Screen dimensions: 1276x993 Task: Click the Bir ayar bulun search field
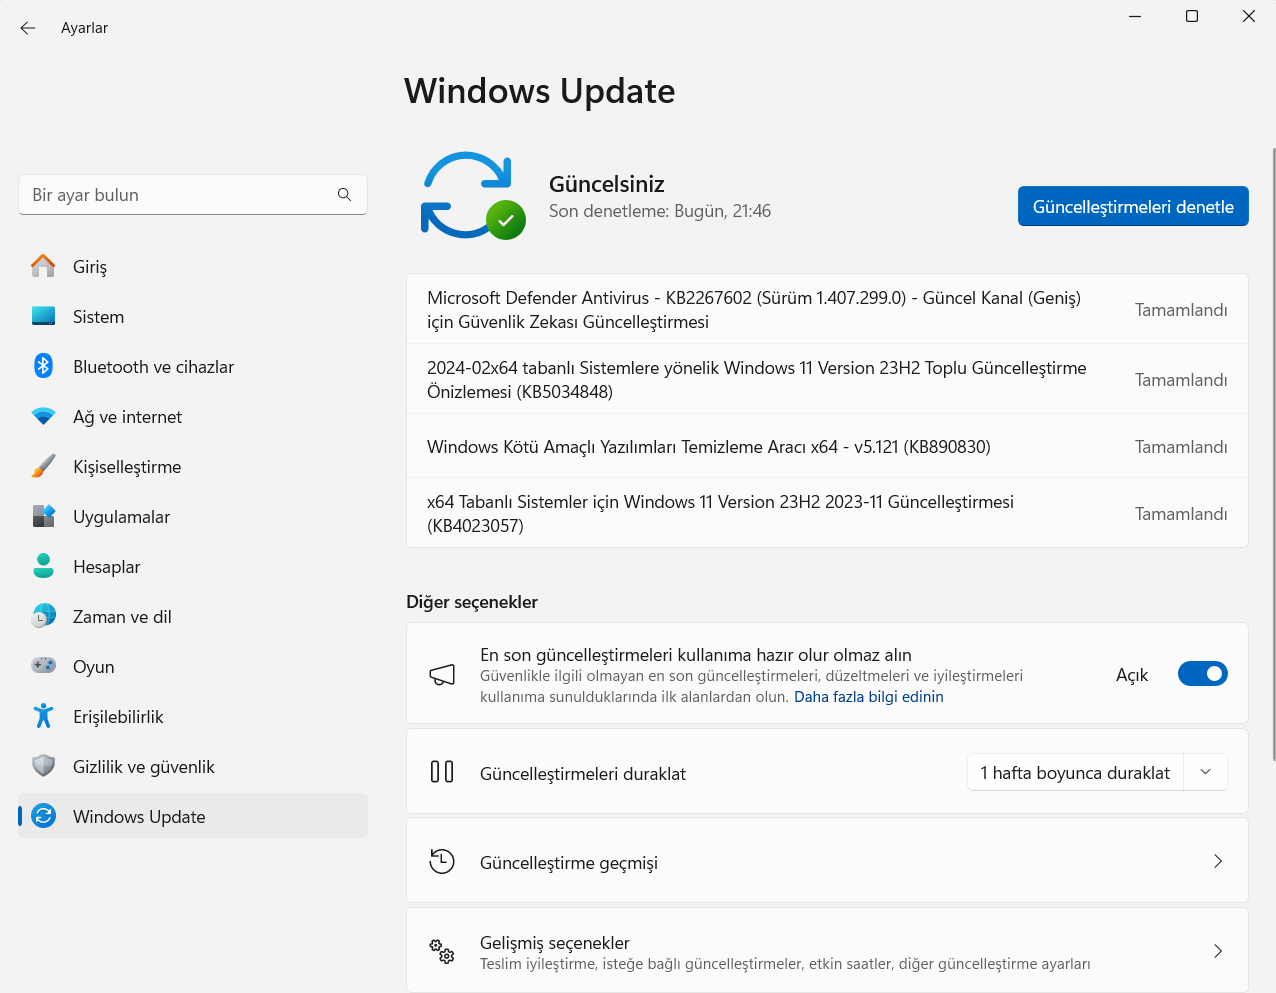(x=193, y=195)
